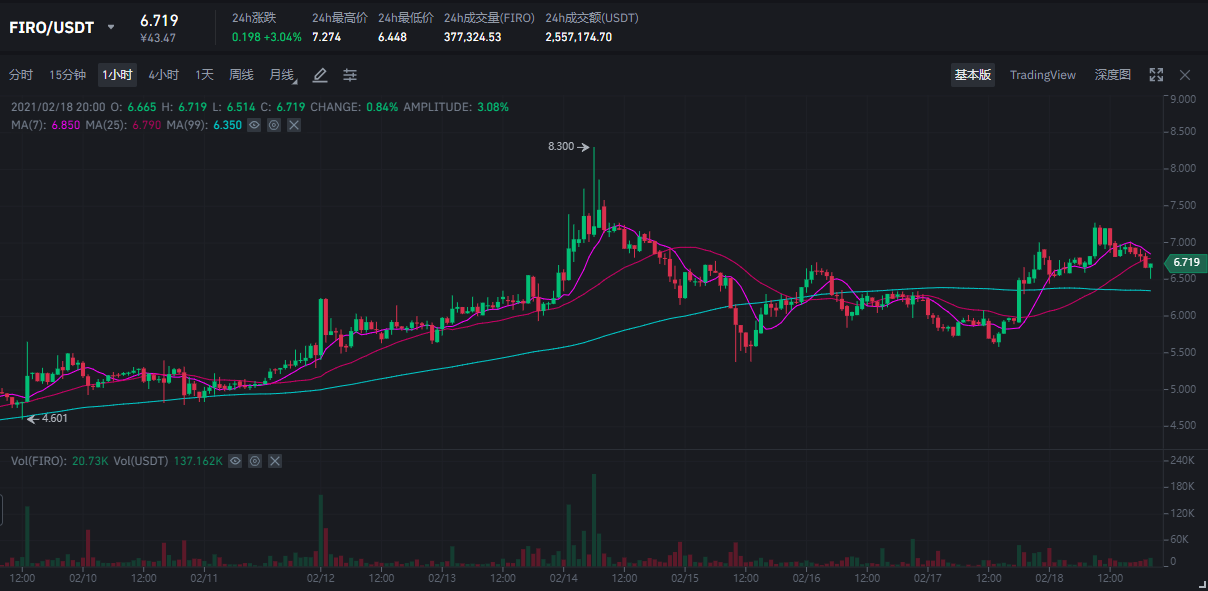Expand the 月线 interval dropdown
Screen dimensions: 1208x591
(283, 75)
